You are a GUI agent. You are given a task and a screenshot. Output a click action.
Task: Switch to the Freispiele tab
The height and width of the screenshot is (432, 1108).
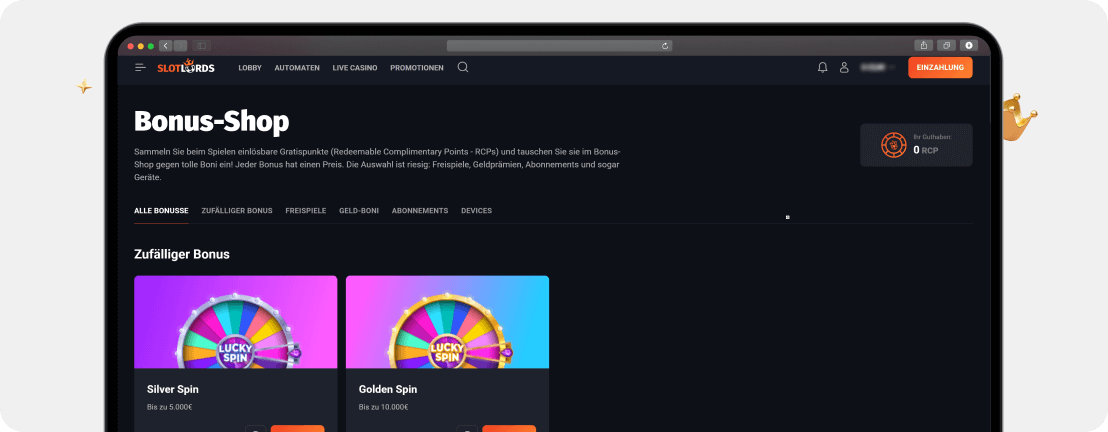(x=306, y=211)
